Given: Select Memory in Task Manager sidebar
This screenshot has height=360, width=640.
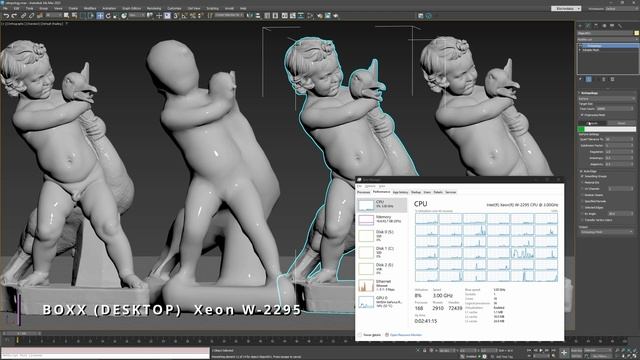Looking at the screenshot, I should (382, 219).
